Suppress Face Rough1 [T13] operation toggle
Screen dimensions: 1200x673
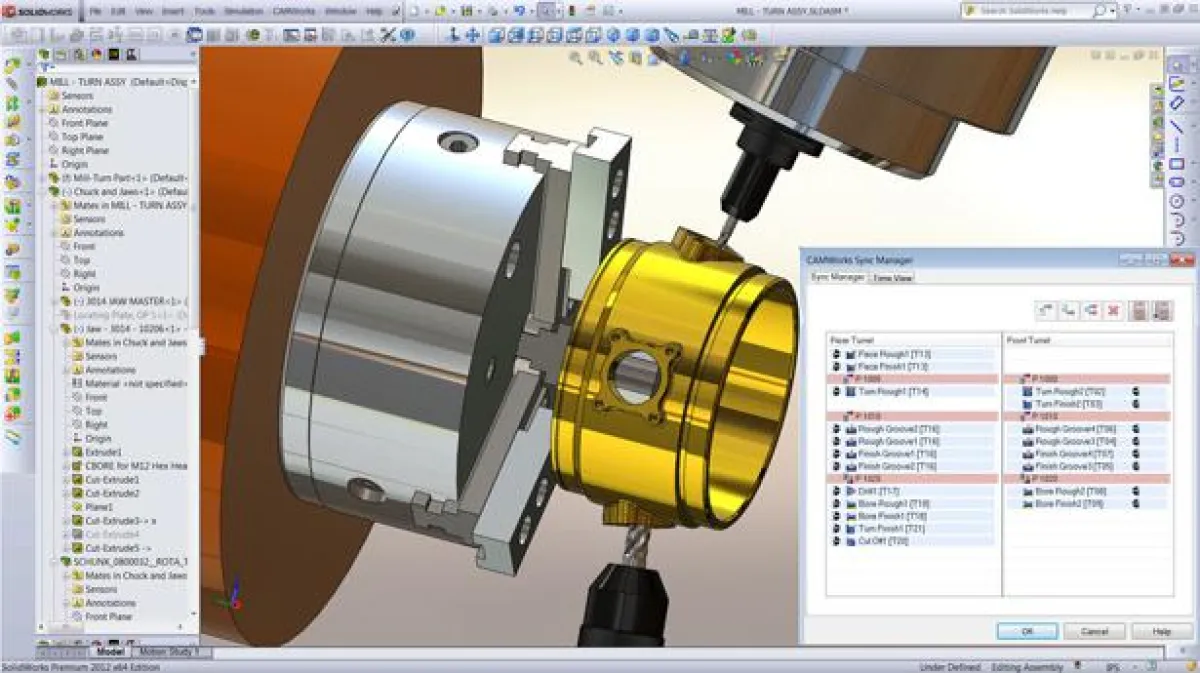coord(837,352)
